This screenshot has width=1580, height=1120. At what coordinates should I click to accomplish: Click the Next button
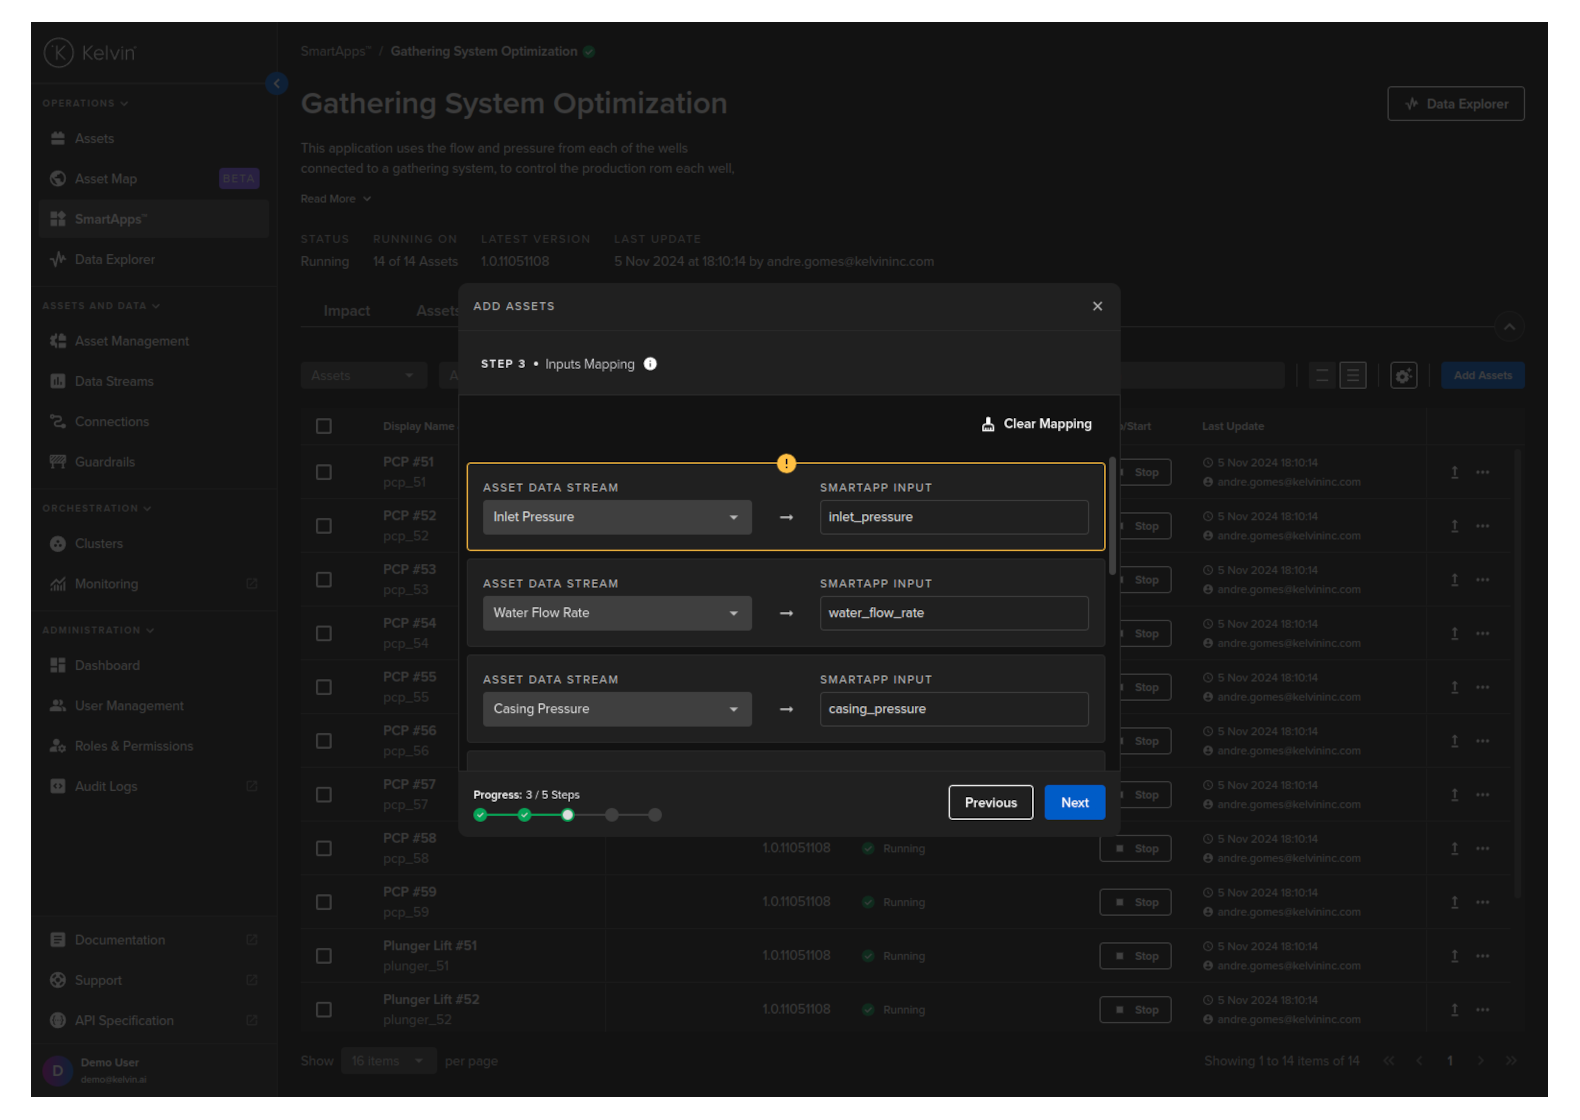[x=1074, y=802]
